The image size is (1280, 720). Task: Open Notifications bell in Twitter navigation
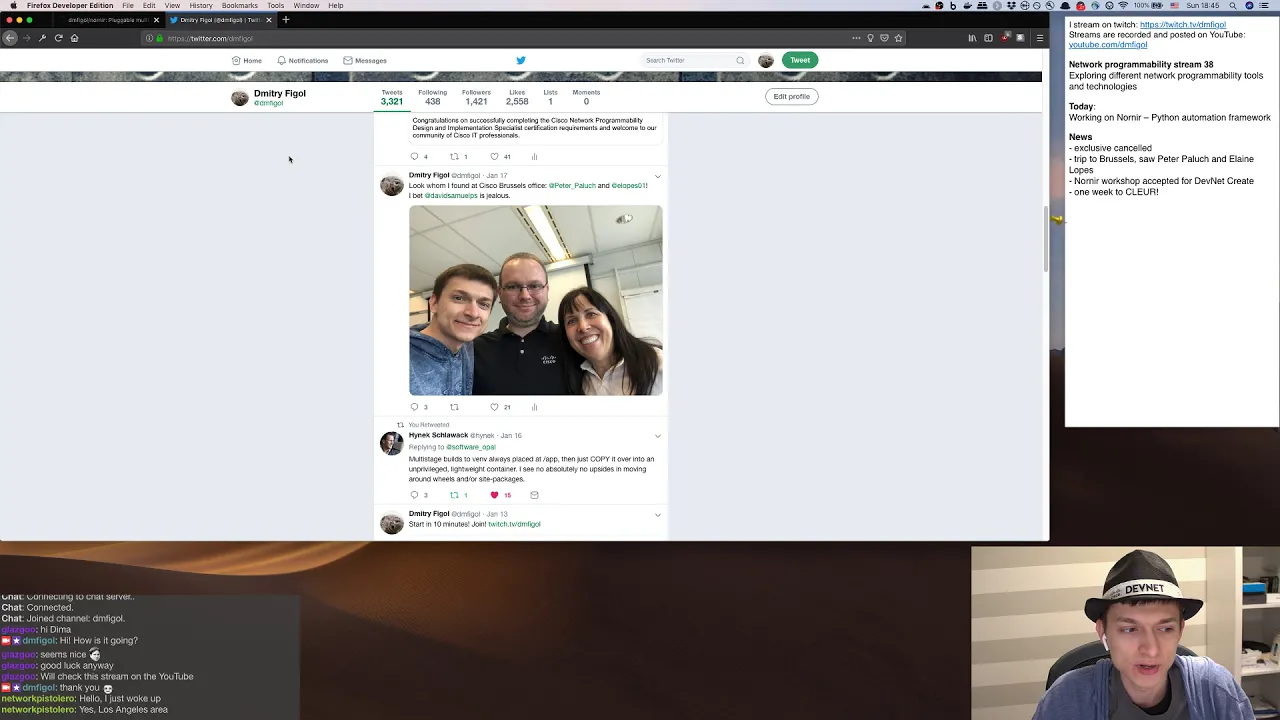point(281,60)
